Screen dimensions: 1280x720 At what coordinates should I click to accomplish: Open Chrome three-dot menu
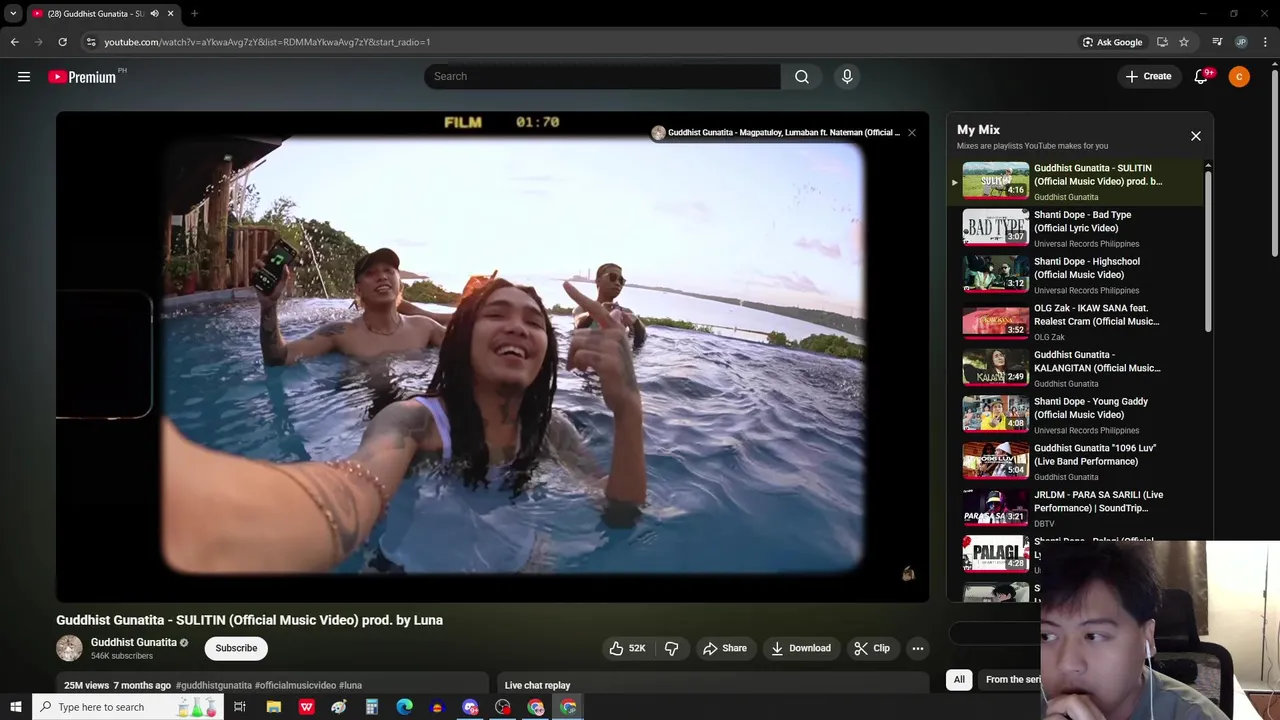coord(1265,42)
